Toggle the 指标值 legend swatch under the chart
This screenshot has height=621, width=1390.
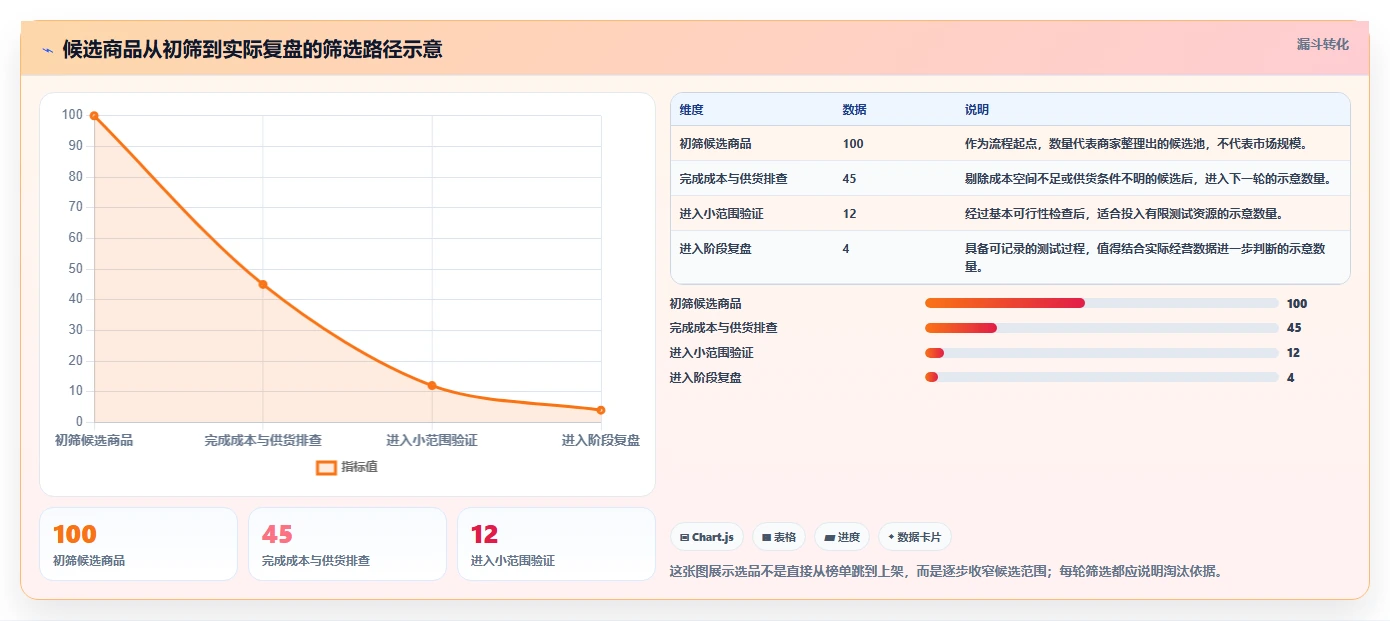point(326,467)
